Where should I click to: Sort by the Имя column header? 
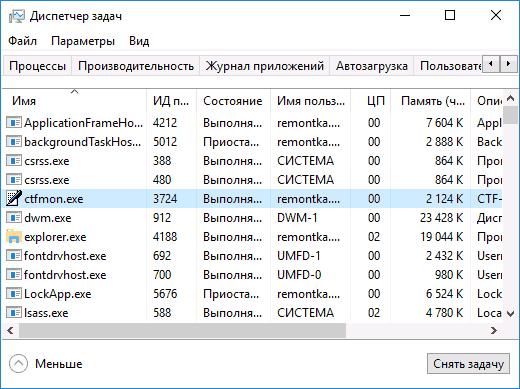75,101
